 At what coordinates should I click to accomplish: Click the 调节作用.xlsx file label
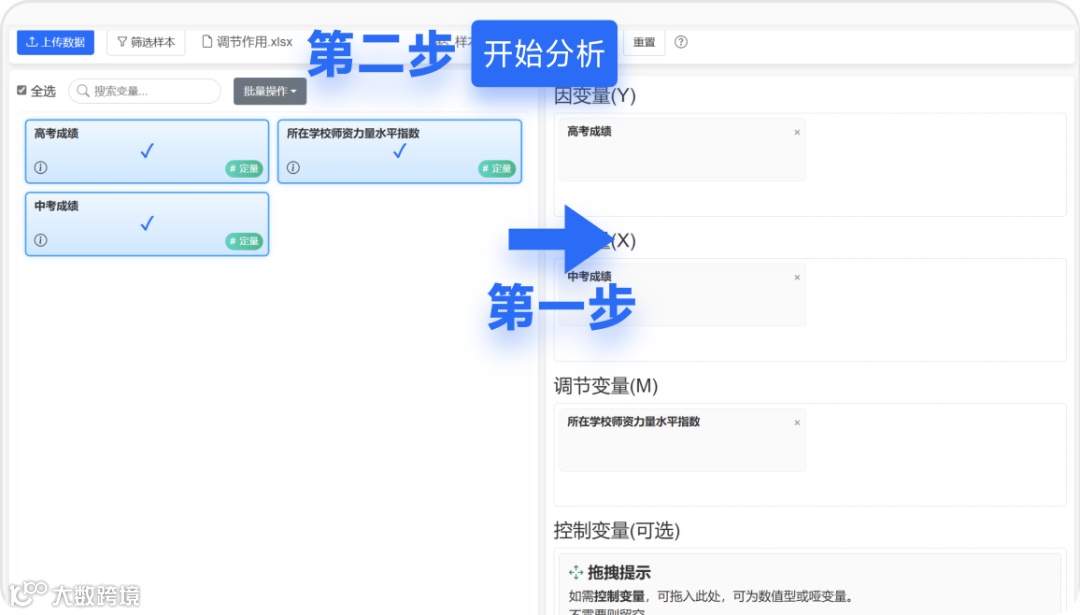point(247,42)
